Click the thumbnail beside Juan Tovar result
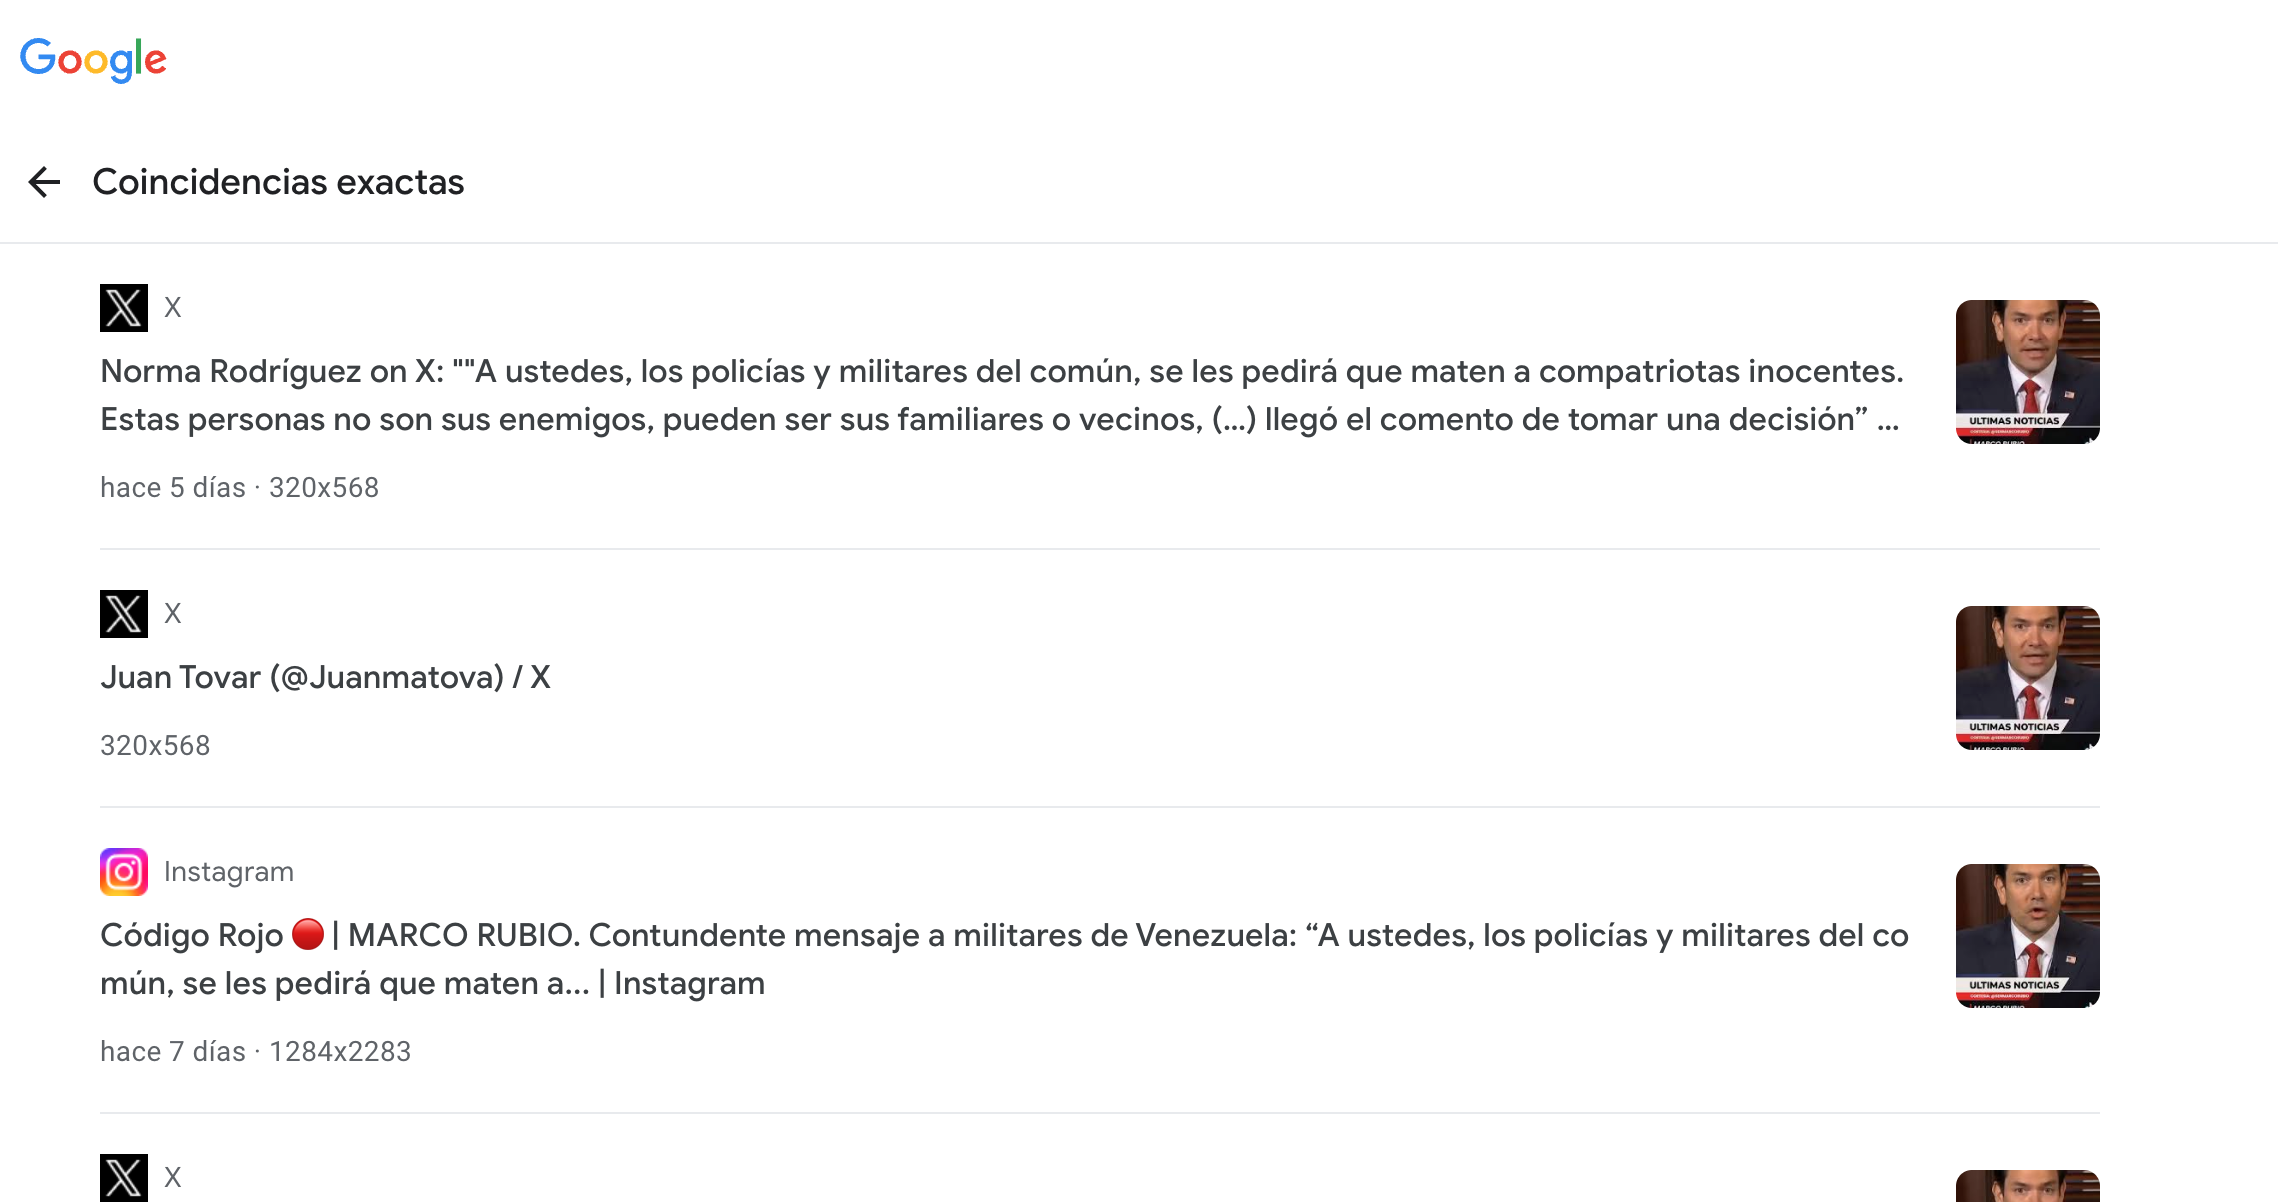This screenshot has height=1202, width=2278. pyautogui.click(x=2027, y=678)
